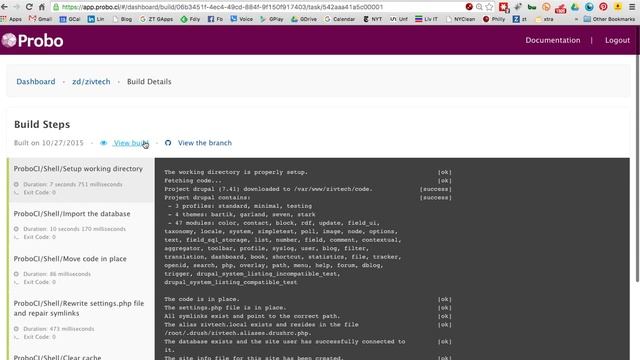Open the ZT GApps bookmark
640x360 pixels.
(156, 19)
